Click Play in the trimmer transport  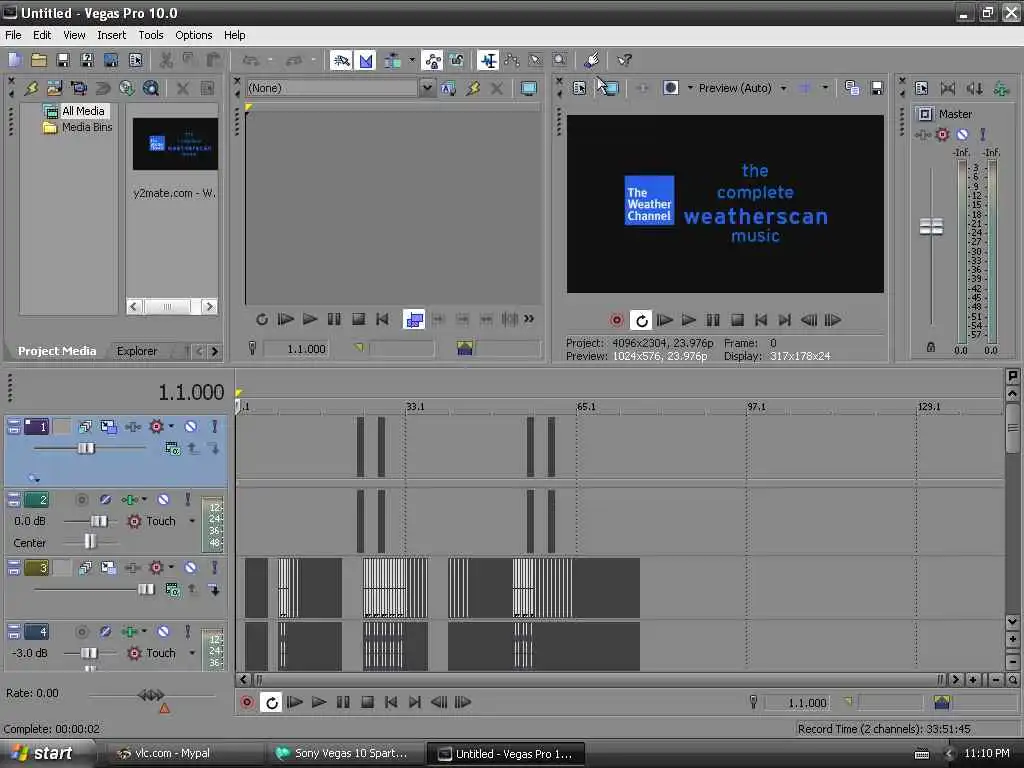tap(310, 319)
